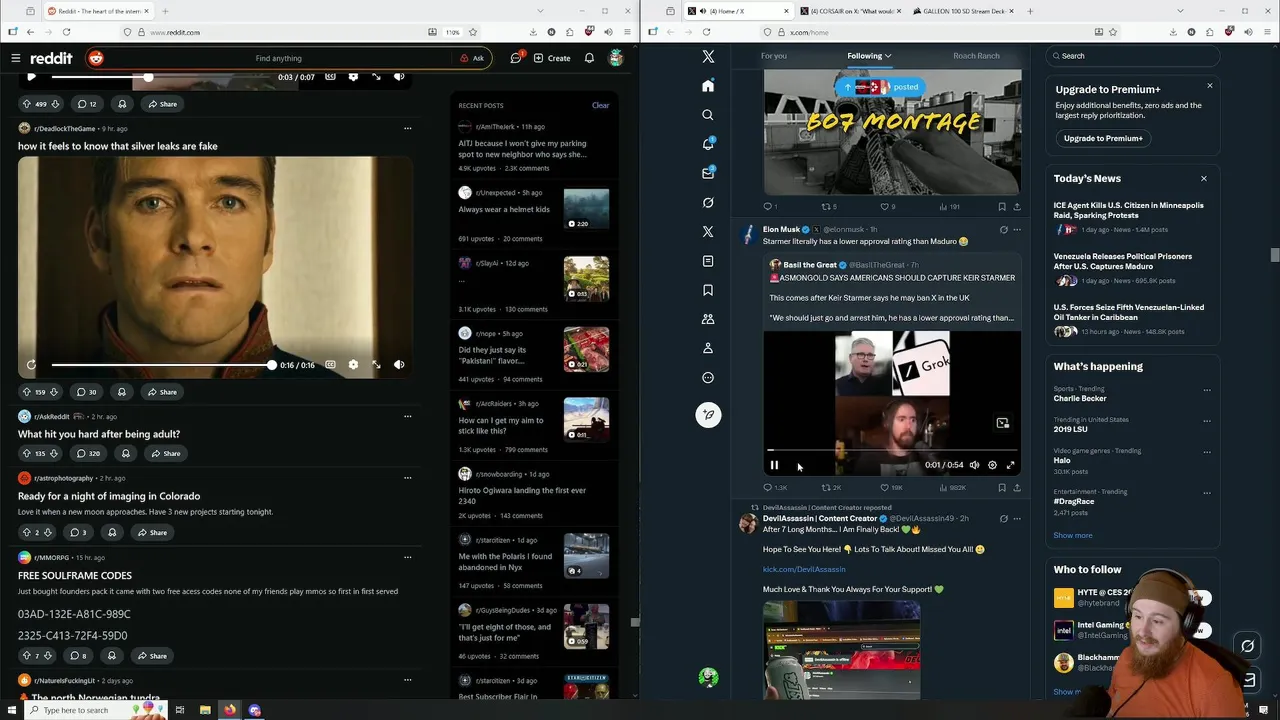Open comments on silver leaks post (30)
This screenshot has width=1280, height=720.
[x=87, y=392]
